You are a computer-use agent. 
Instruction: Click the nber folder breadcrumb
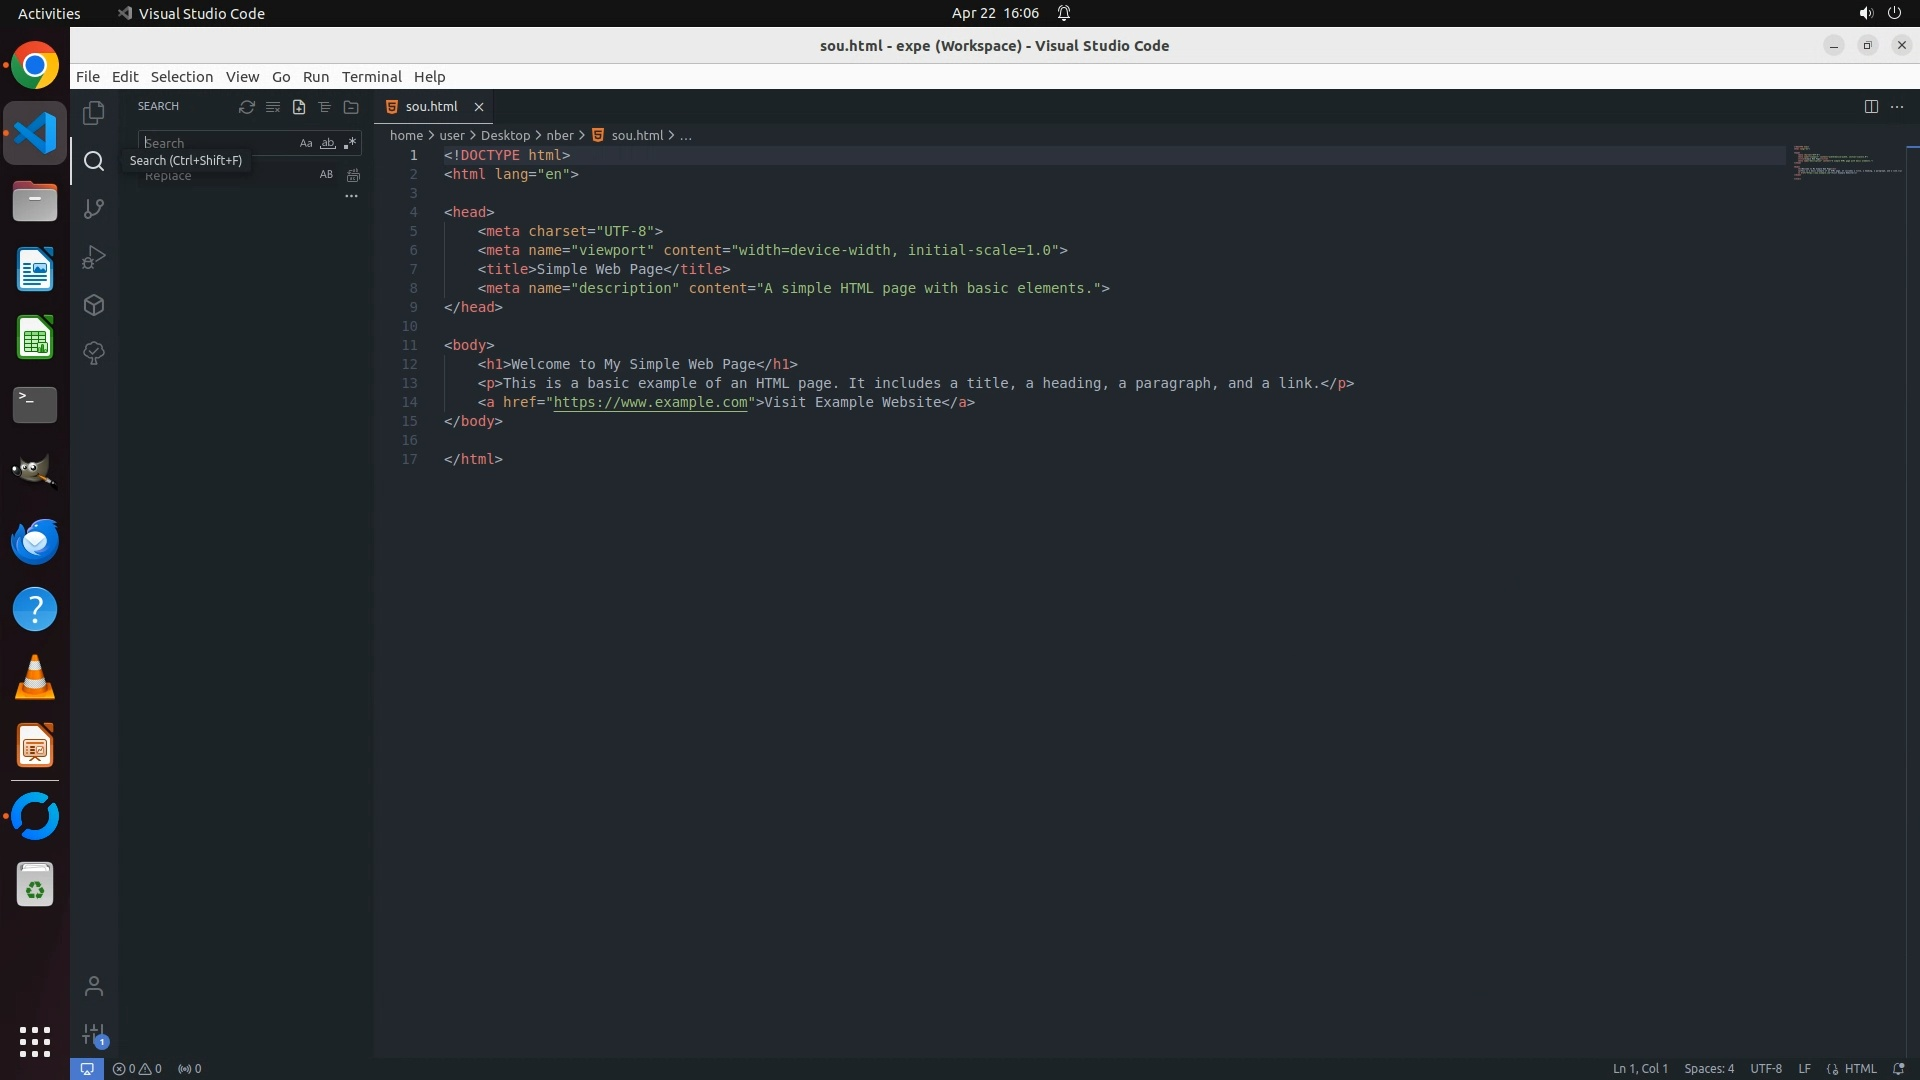(x=560, y=135)
